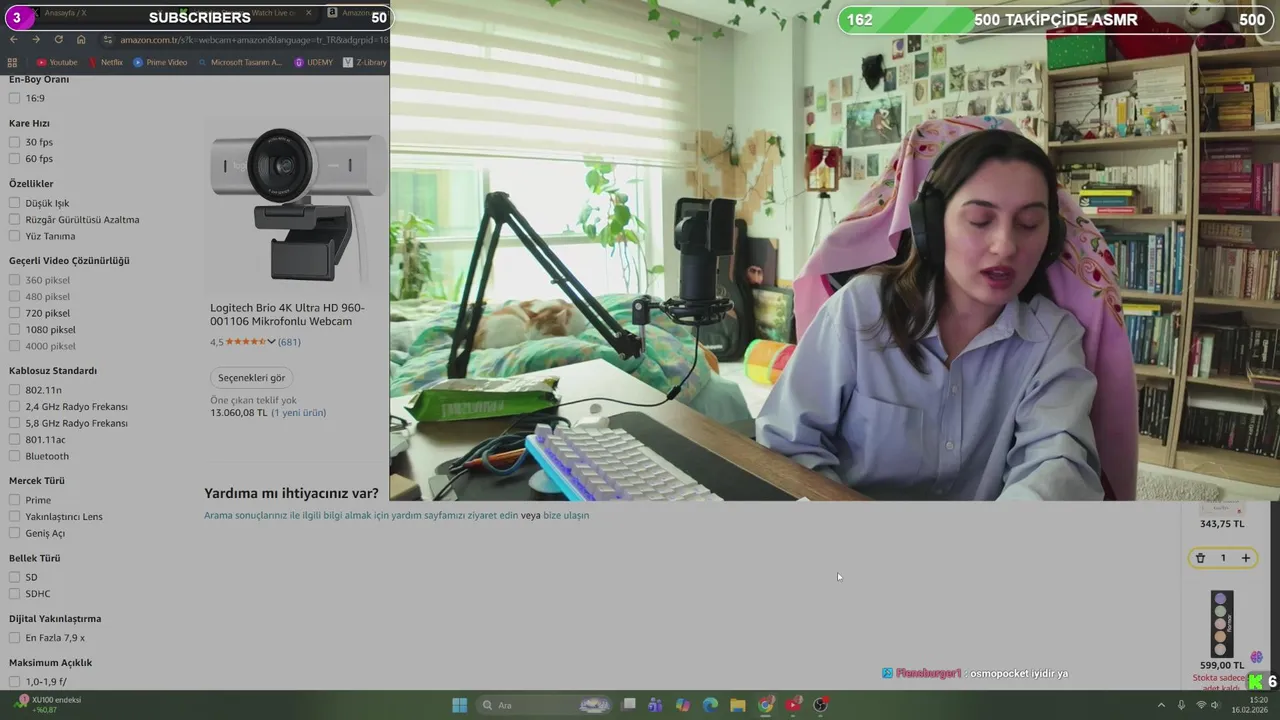Enable the Düşük Işık filter
The width and height of the screenshot is (1280, 720).
(14, 203)
